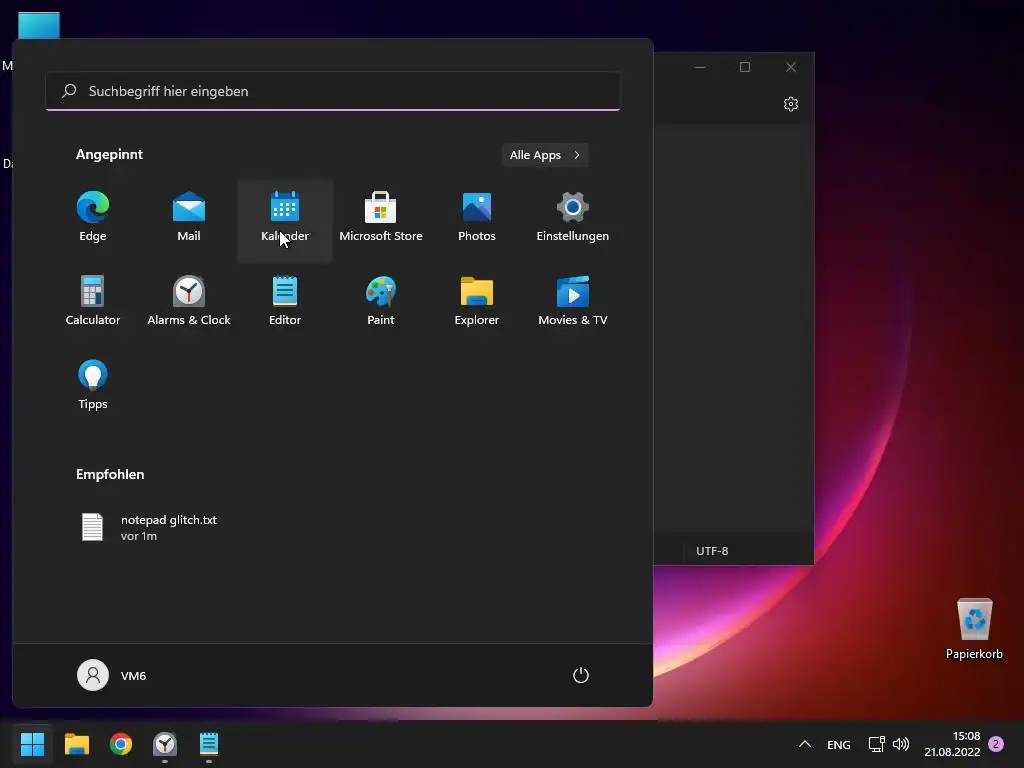The height and width of the screenshot is (768, 1024).
Task: Switch to Notepad on the taskbar
Action: click(x=209, y=744)
